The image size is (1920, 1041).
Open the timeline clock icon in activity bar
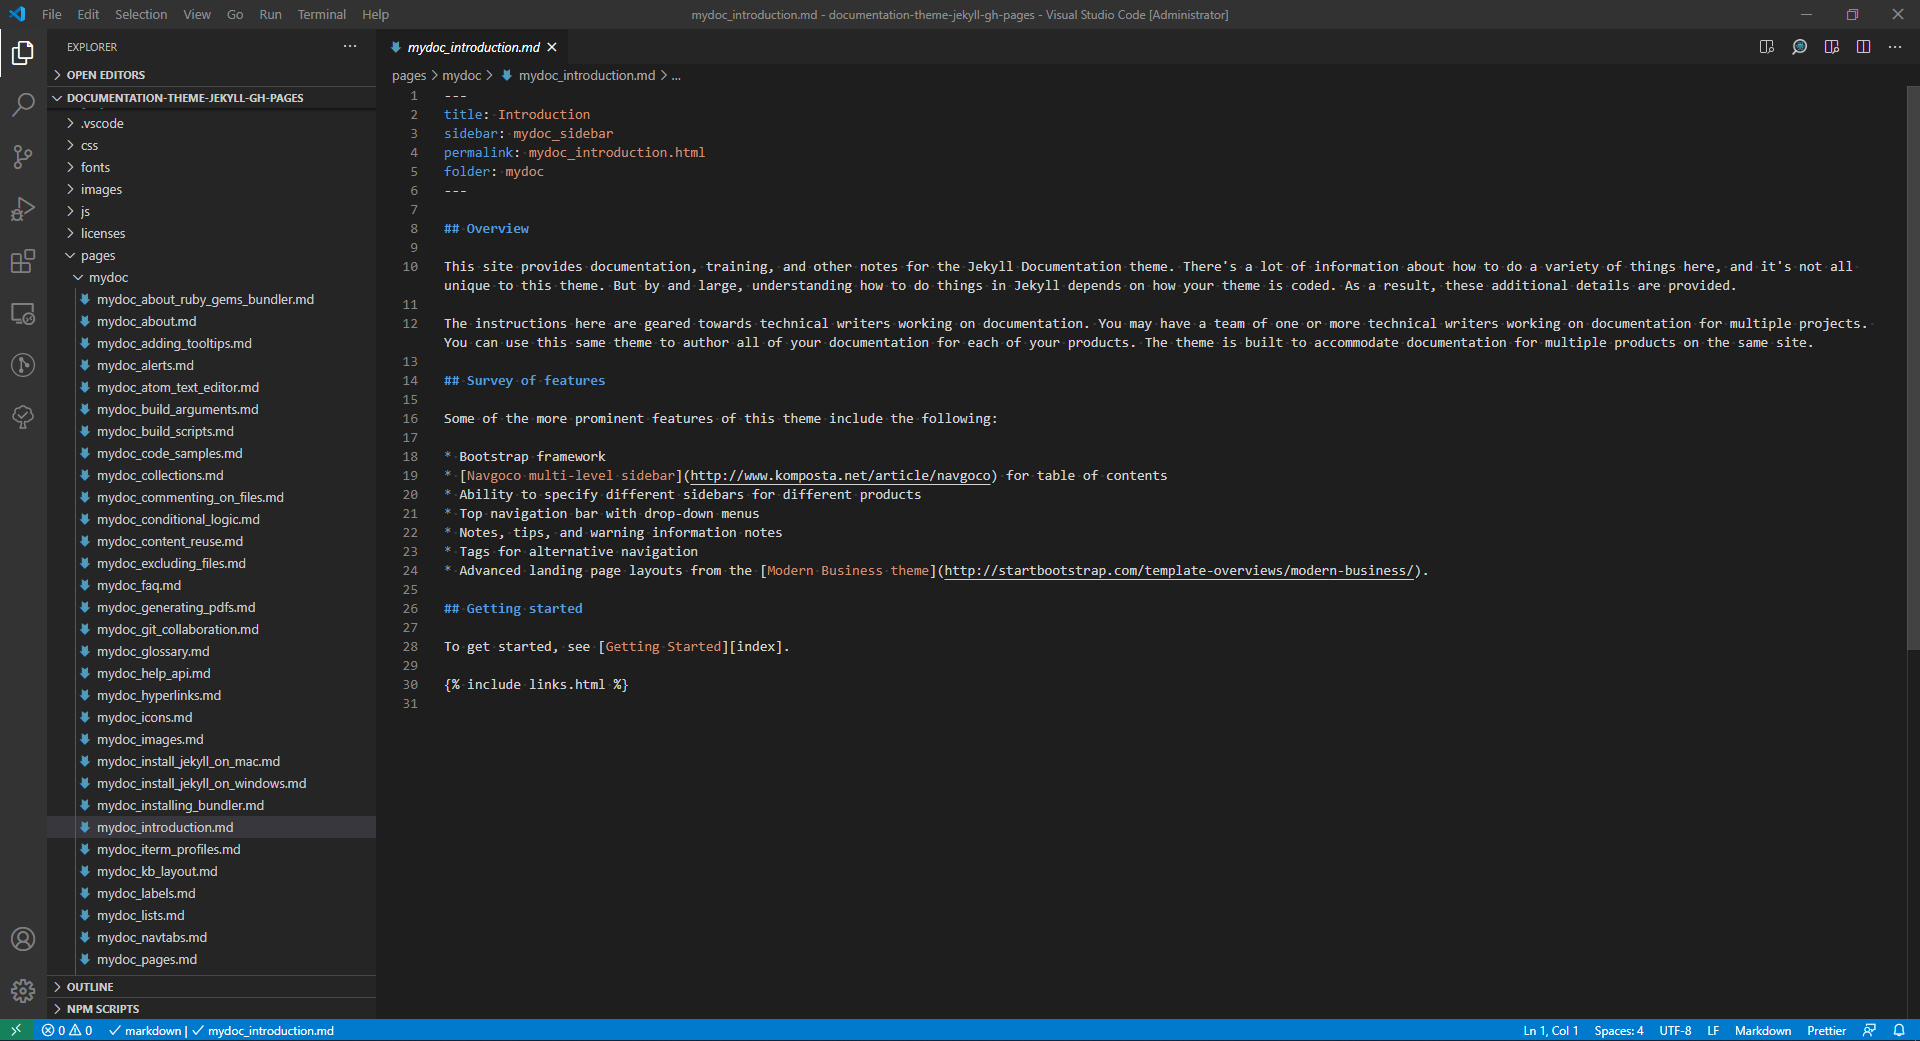point(23,365)
